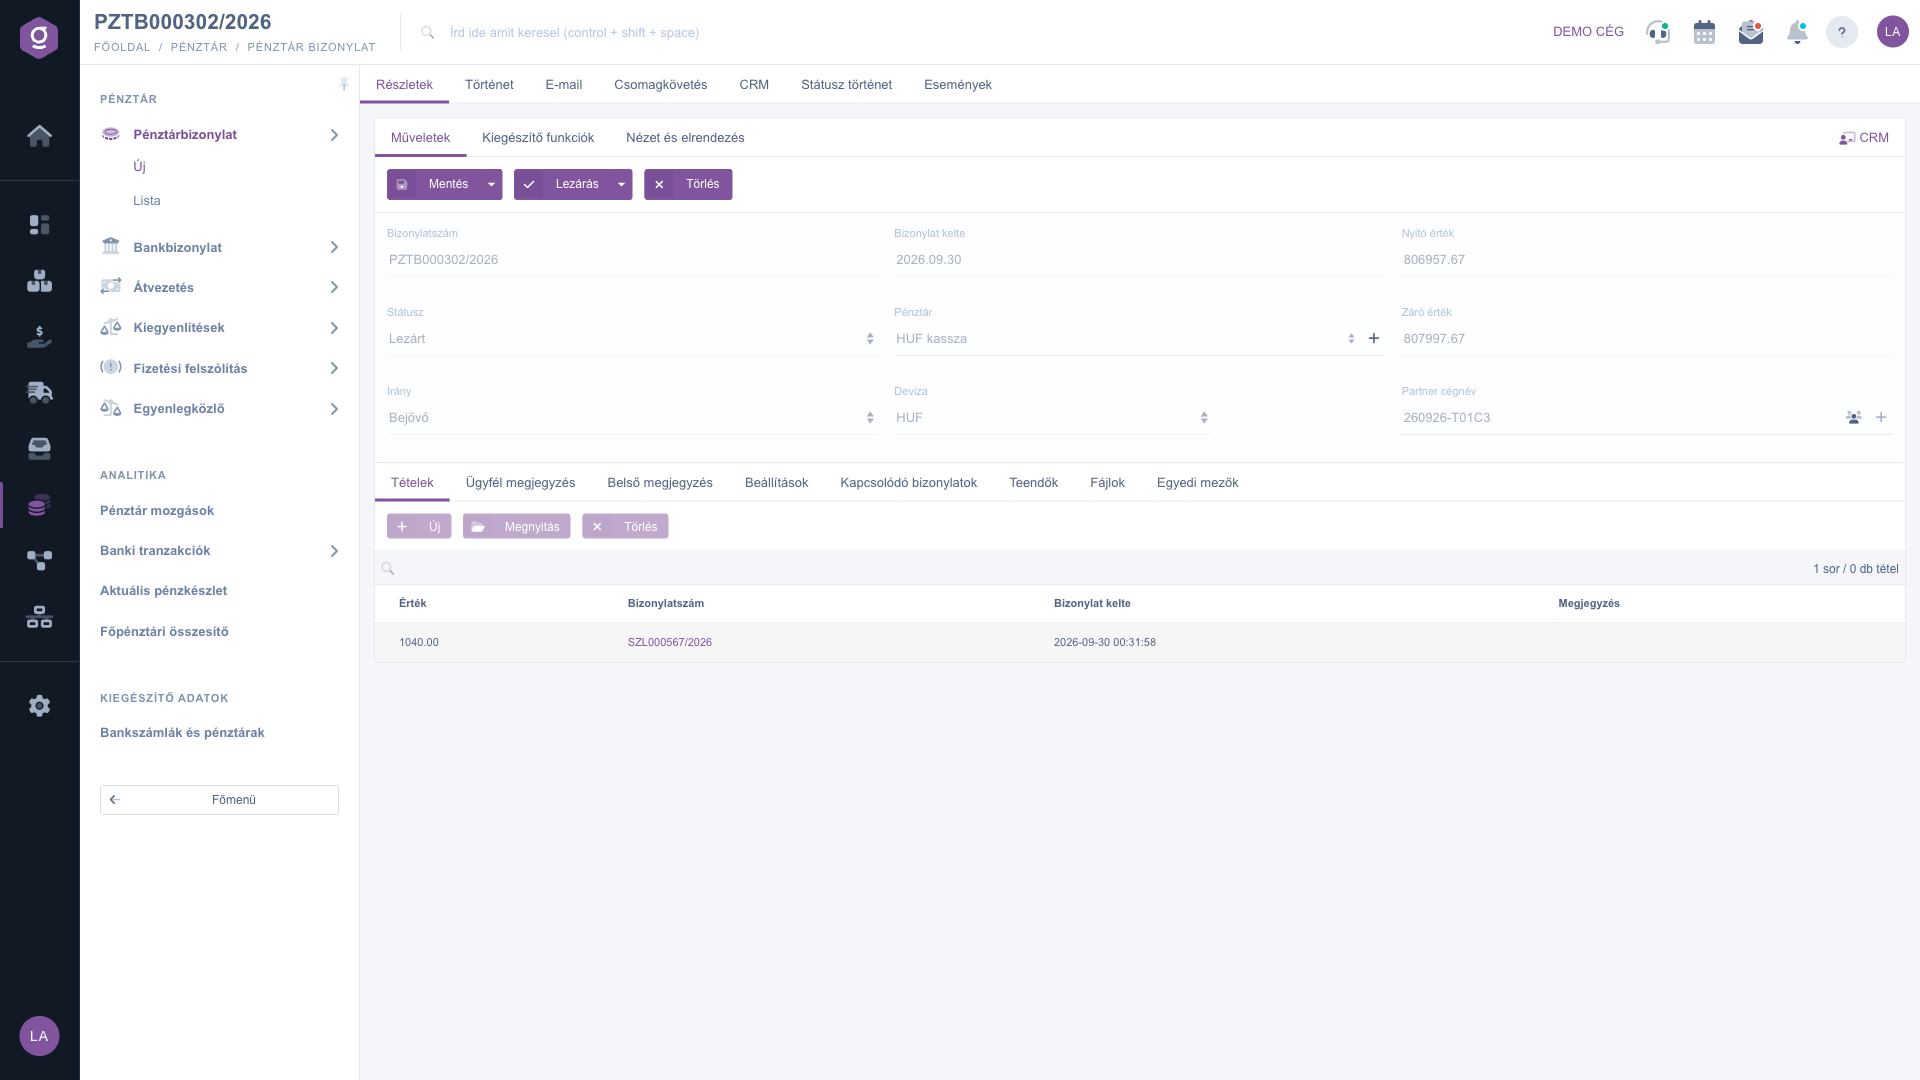This screenshot has width=1920, height=1080.
Task: Click the Főmenü back button
Action: point(219,800)
